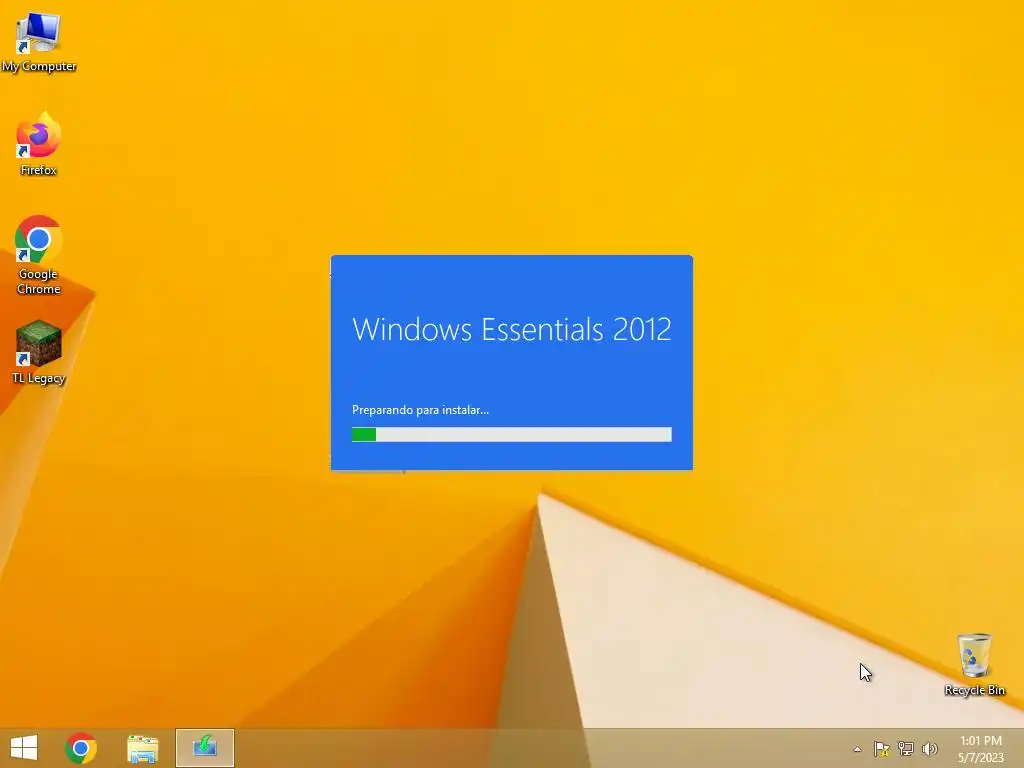Screen dimensions: 1024x768
Task: Click the installation progress bar
Action: (511, 434)
